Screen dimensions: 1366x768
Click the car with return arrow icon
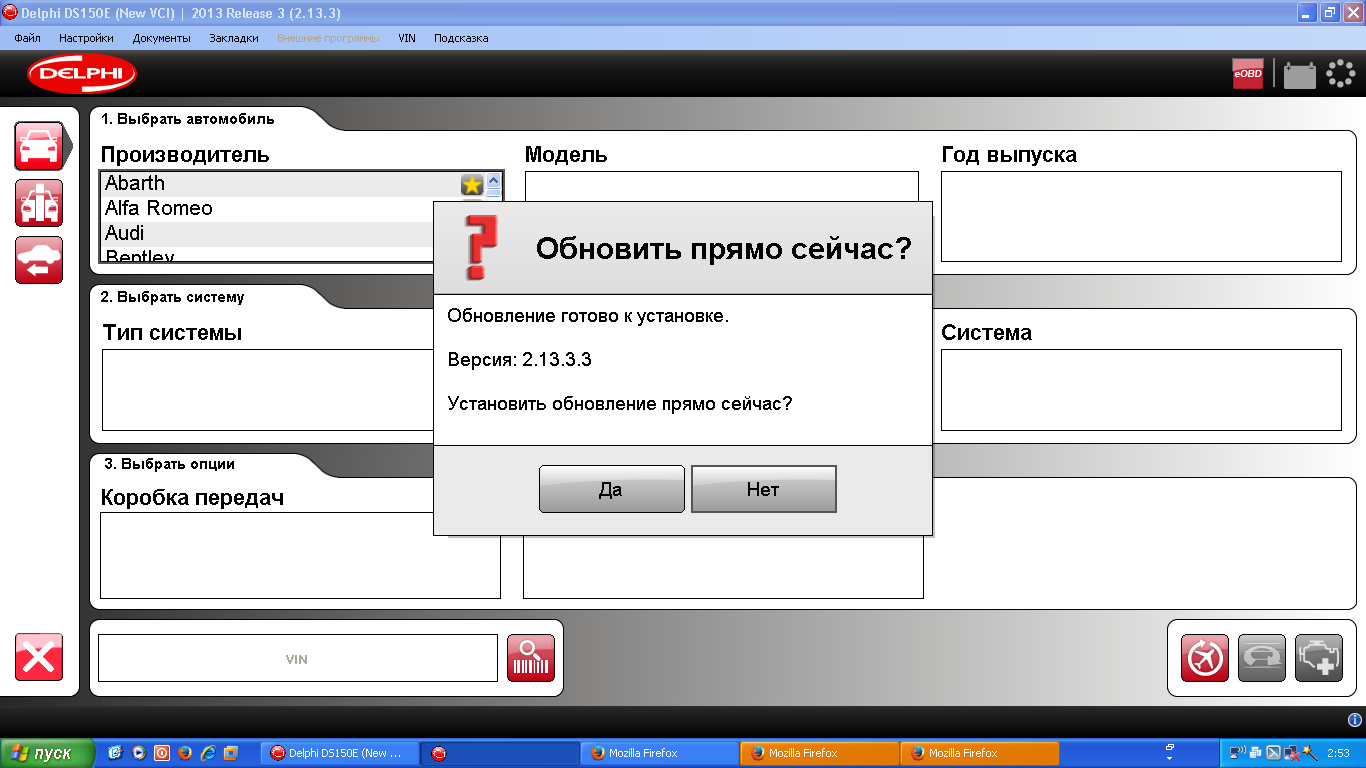point(39,260)
